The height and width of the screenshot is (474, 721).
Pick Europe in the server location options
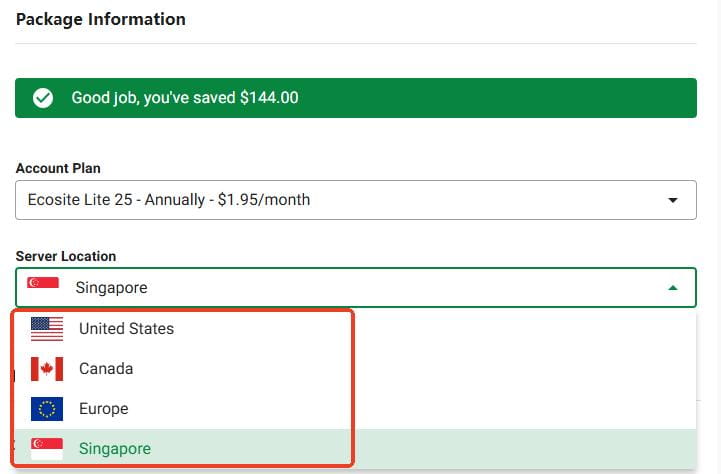coord(104,409)
